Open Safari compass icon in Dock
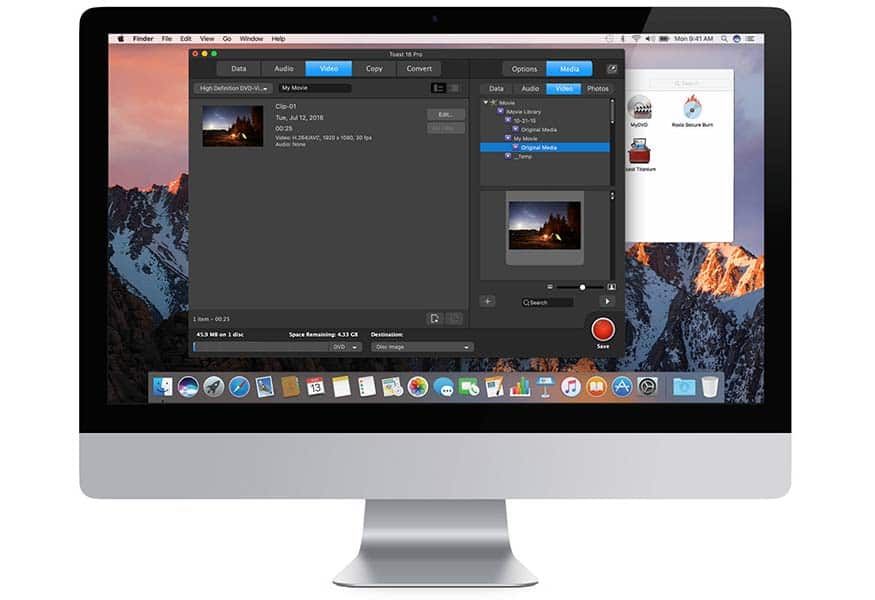This screenshot has height=600, width=875. [x=239, y=386]
